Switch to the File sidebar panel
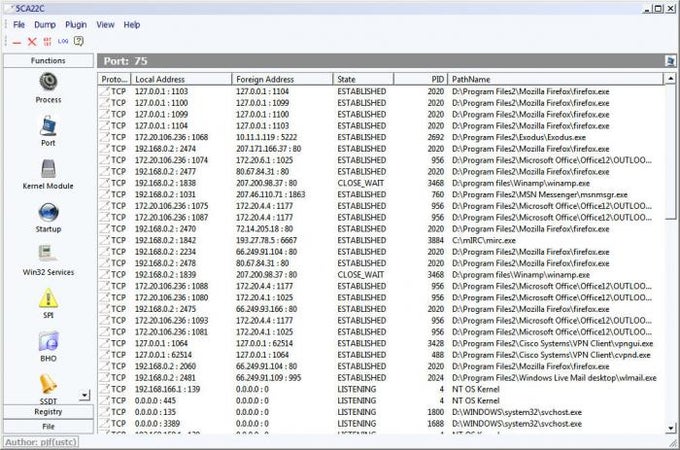 tap(48, 427)
